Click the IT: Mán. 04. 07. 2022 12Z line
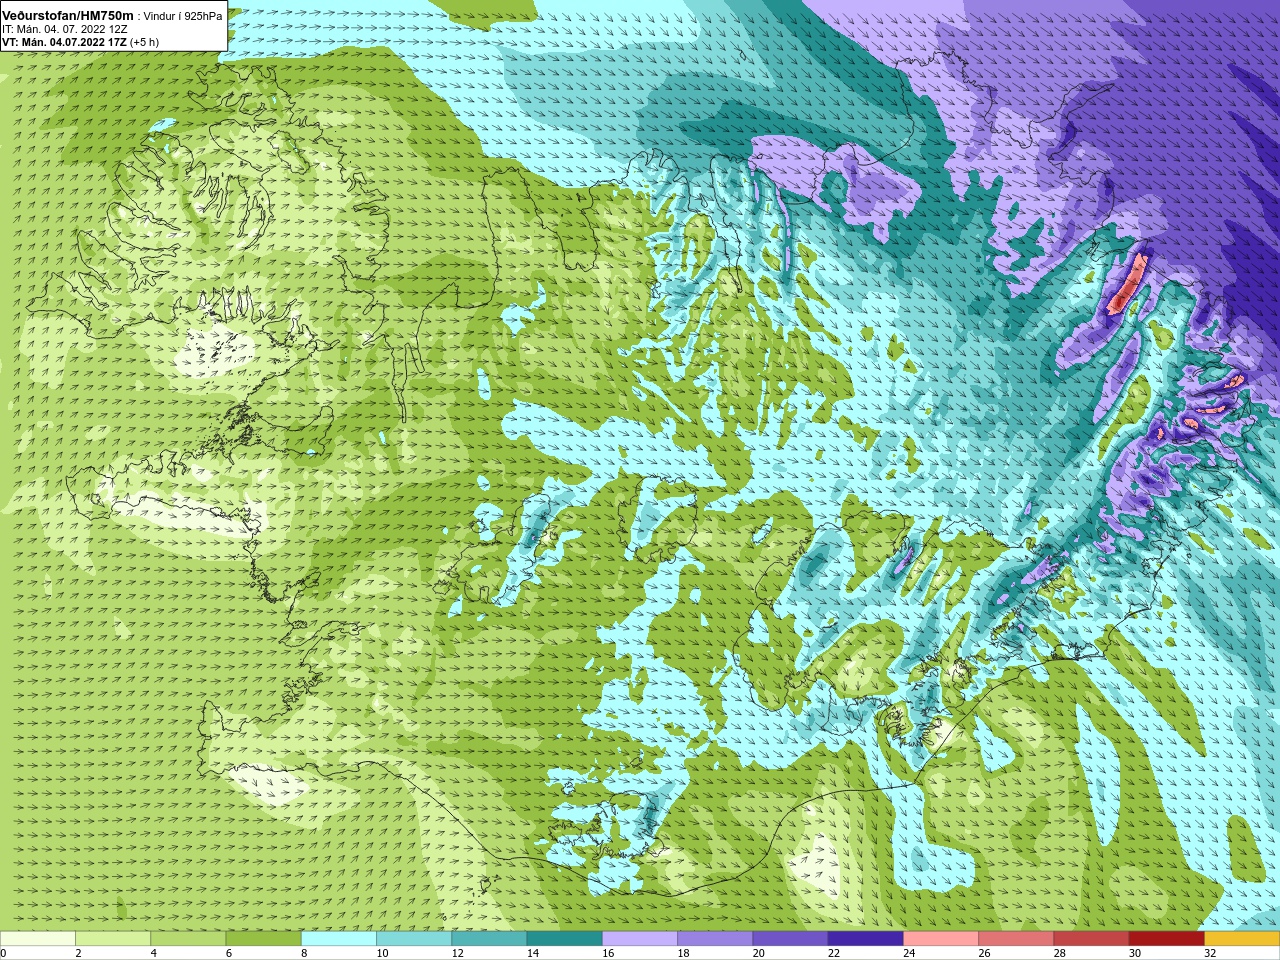1280x960 pixels. tap(65, 29)
